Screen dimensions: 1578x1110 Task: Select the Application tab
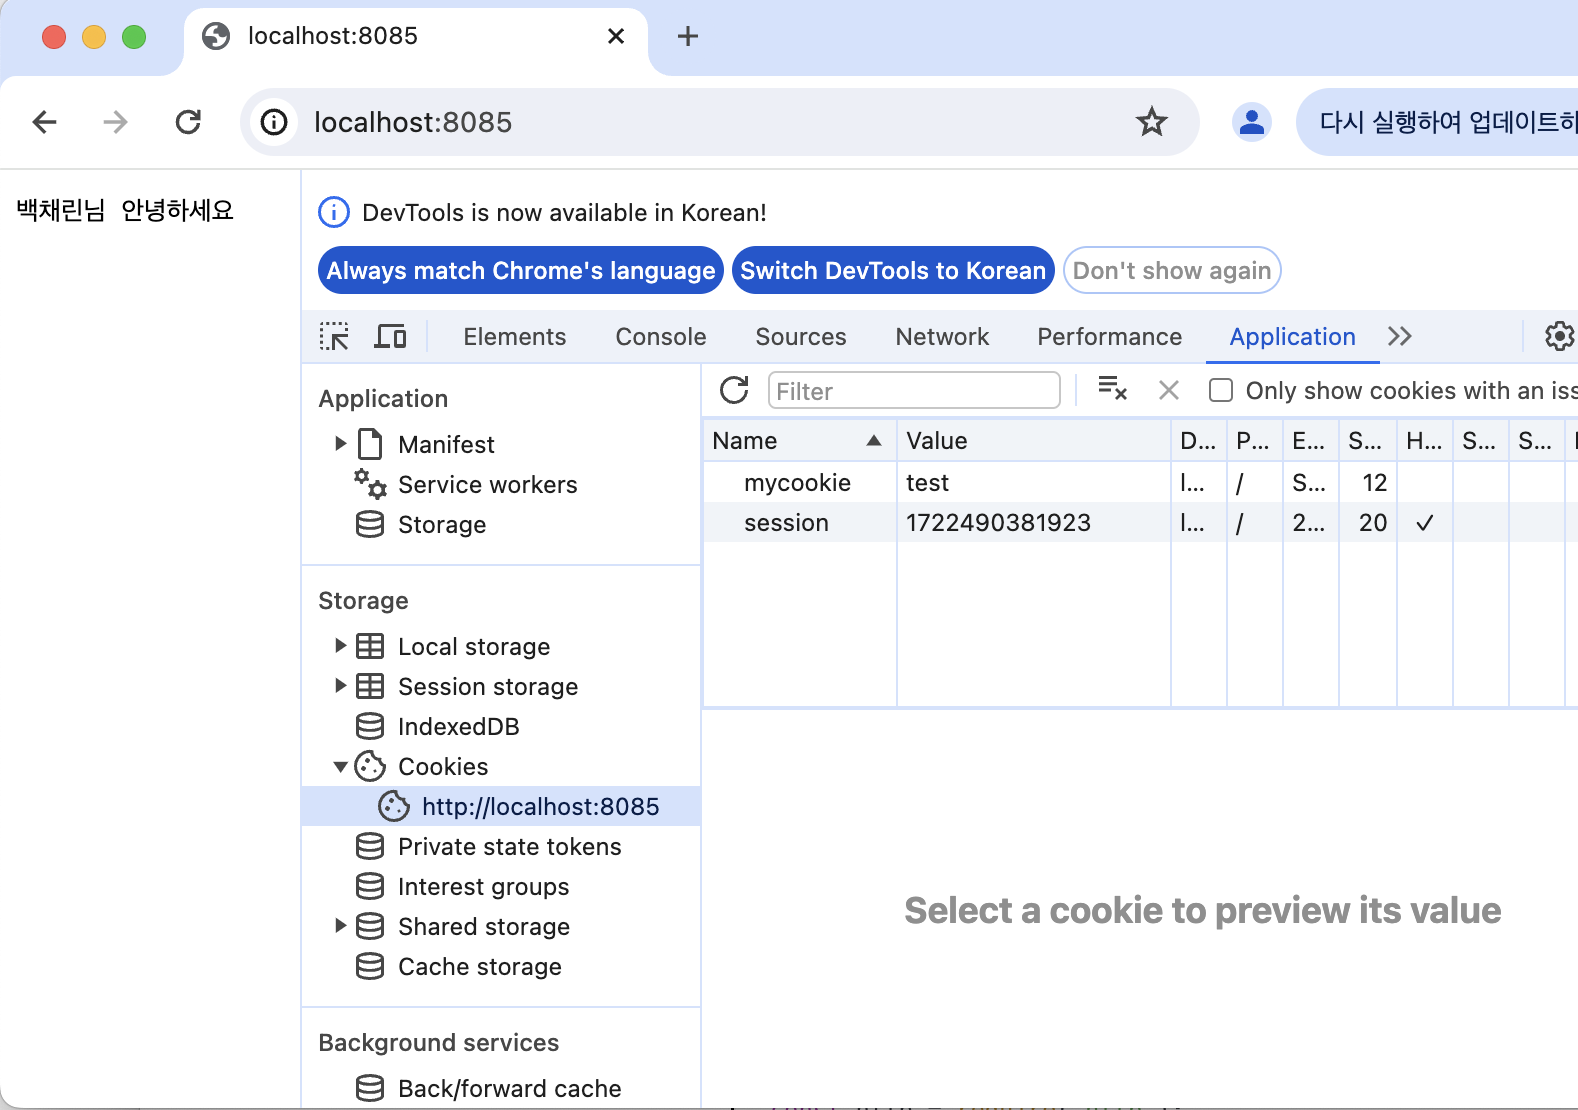coord(1292,337)
